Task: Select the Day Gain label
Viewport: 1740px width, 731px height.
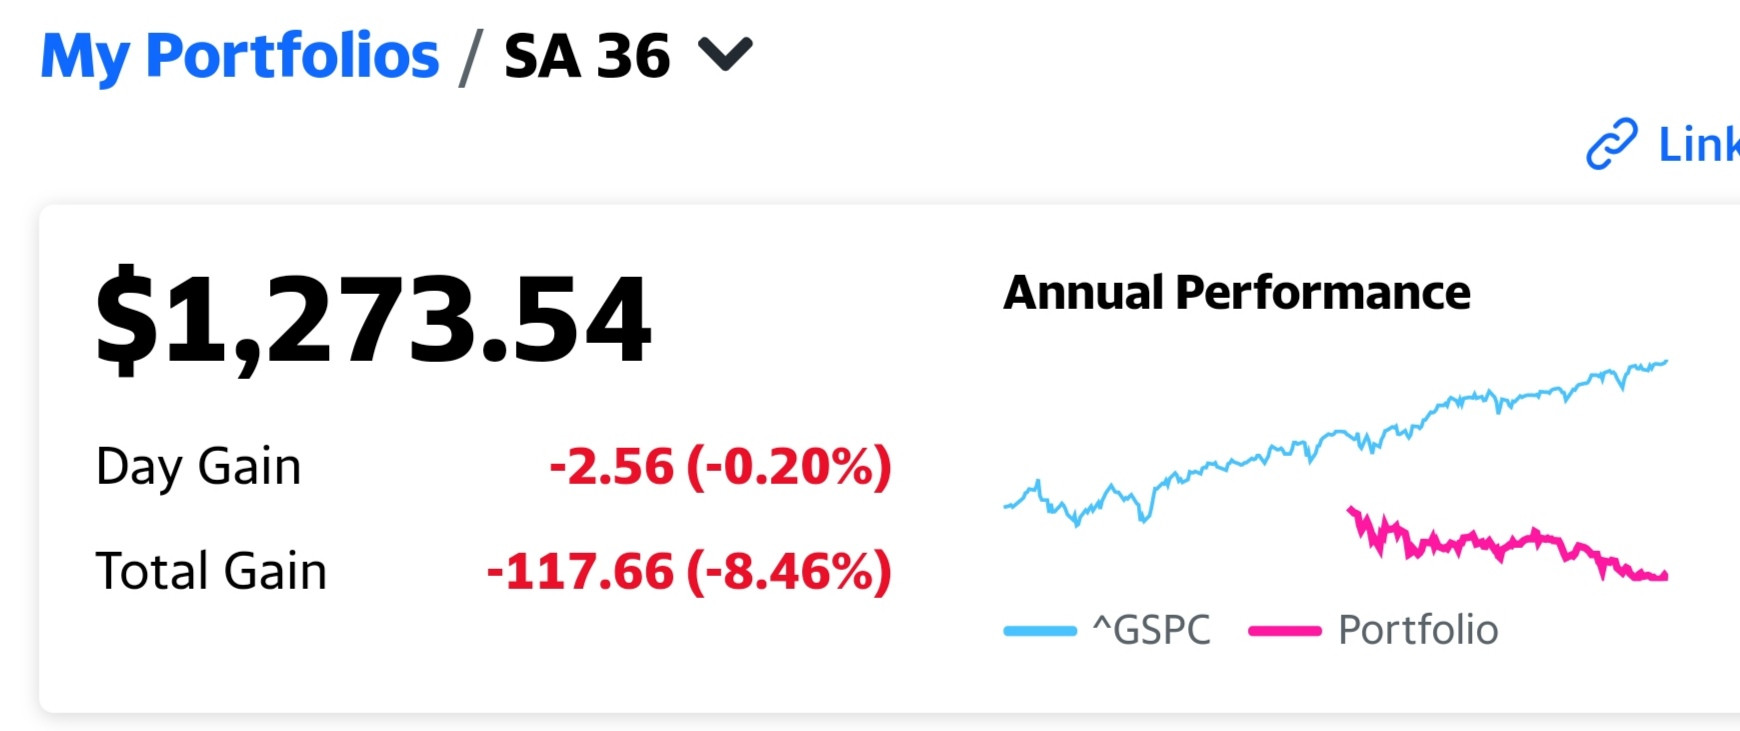Action: [198, 467]
